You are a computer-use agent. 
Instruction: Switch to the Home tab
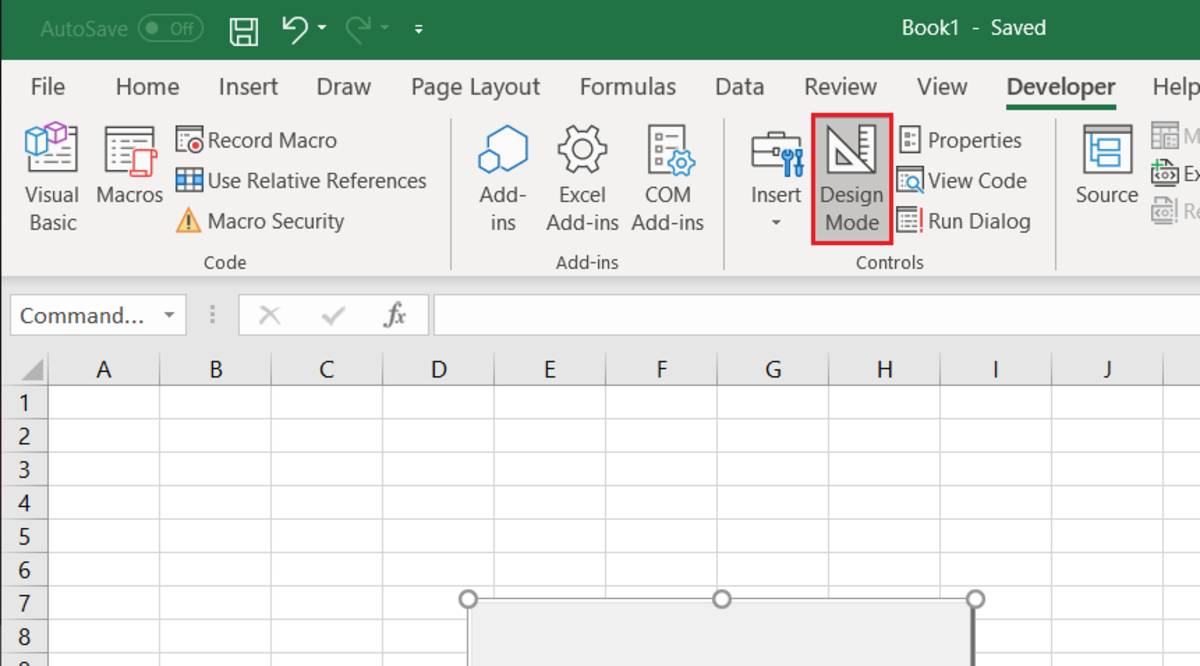(x=147, y=87)
